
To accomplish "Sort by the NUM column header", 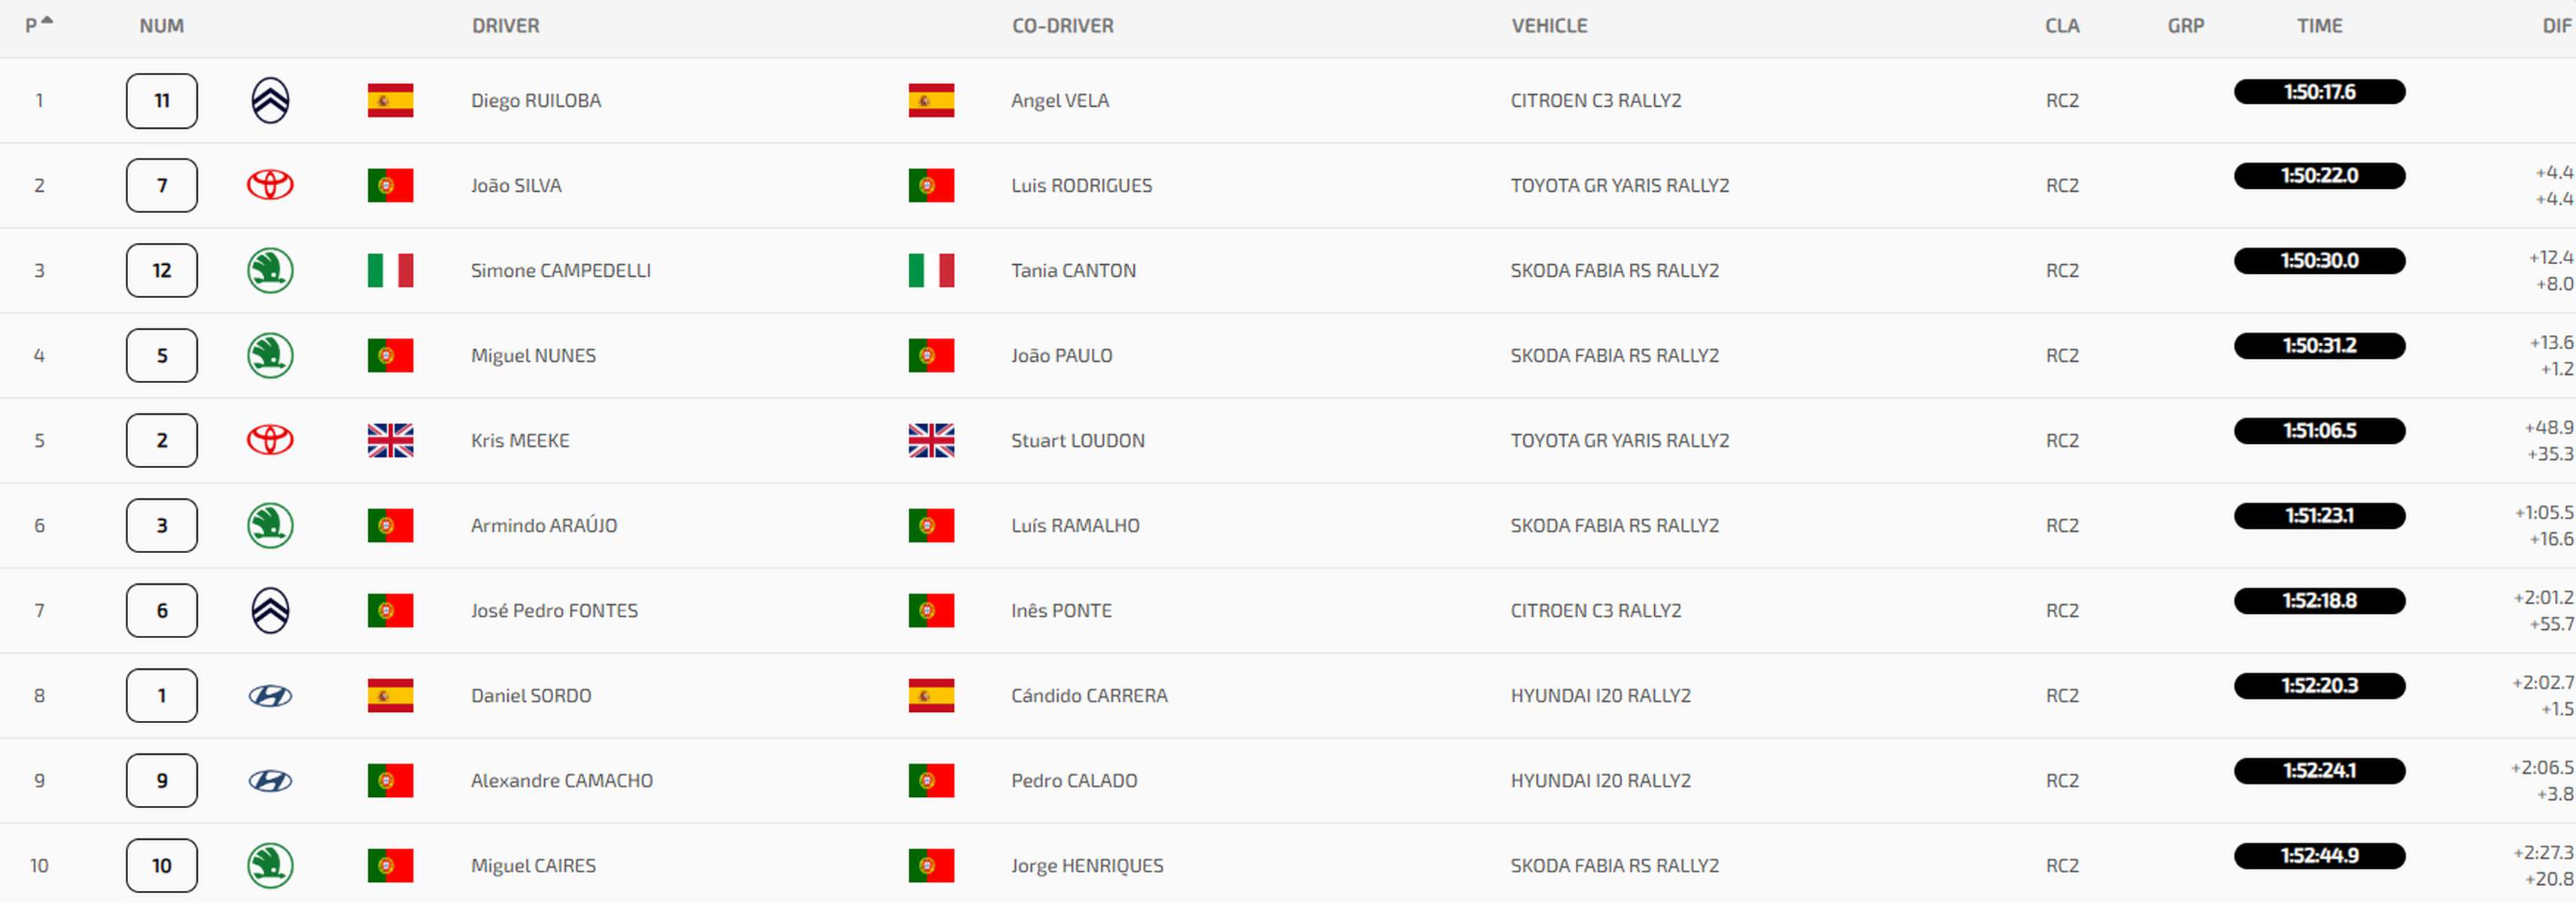I will pyautogui.click(x=161, y=26).
